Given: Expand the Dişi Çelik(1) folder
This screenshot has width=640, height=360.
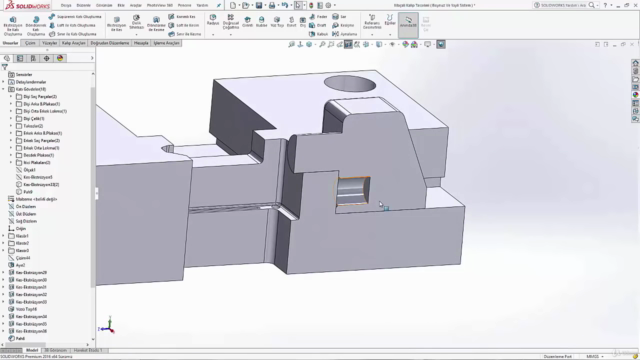Looking at the screenshot, I should point(11,118).
